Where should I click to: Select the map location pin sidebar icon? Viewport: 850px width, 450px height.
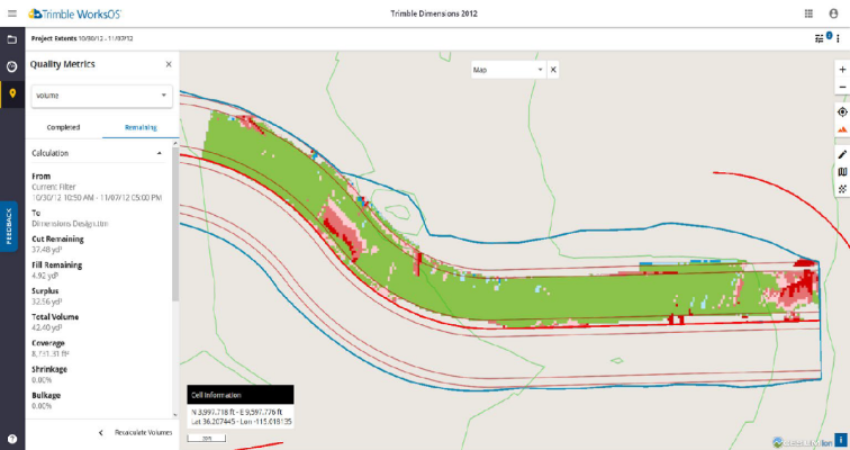click(x=12, y=93)
